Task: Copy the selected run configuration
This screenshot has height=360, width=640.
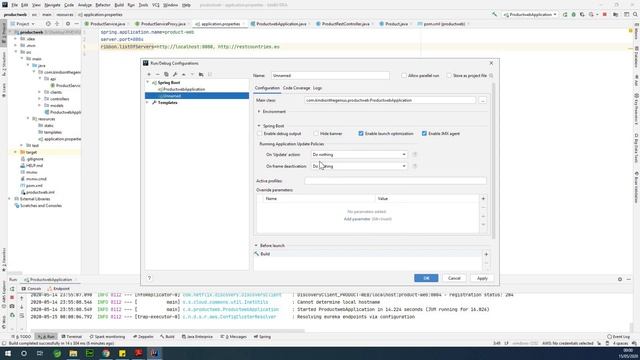Action: (x=166, y=74)
